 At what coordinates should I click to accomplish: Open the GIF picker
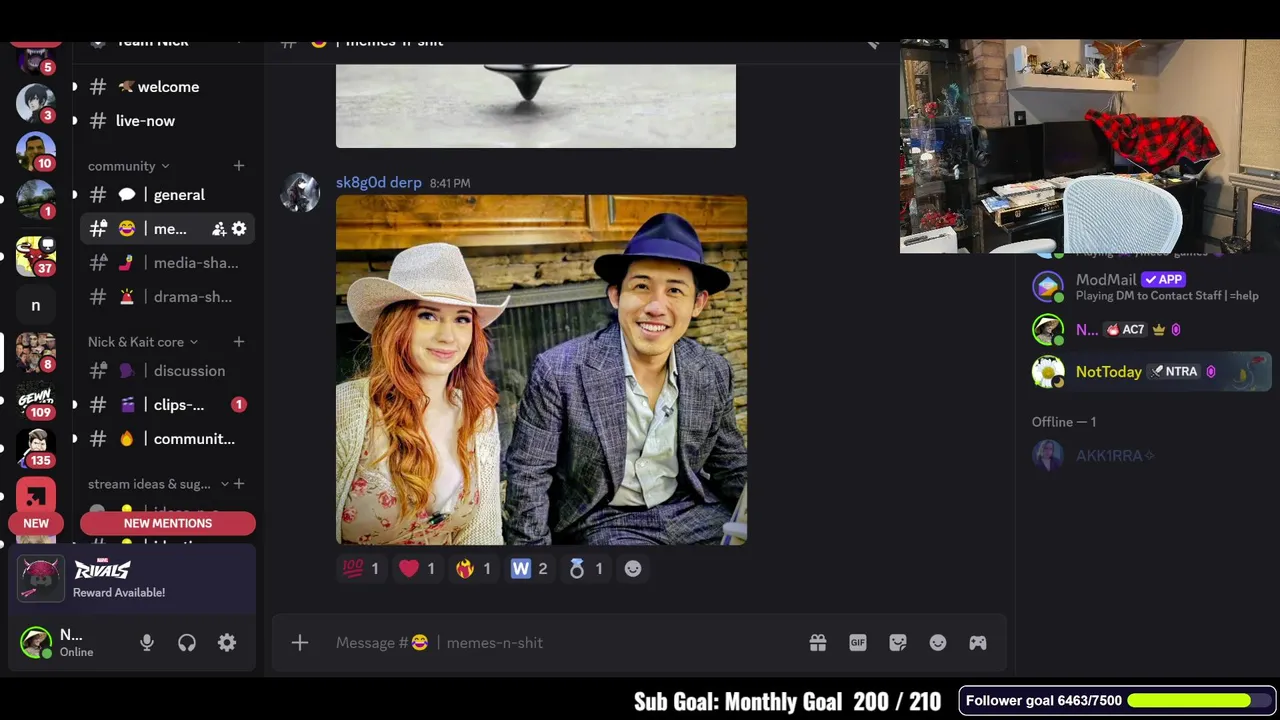pyautogui.click(x=858, y=643)
